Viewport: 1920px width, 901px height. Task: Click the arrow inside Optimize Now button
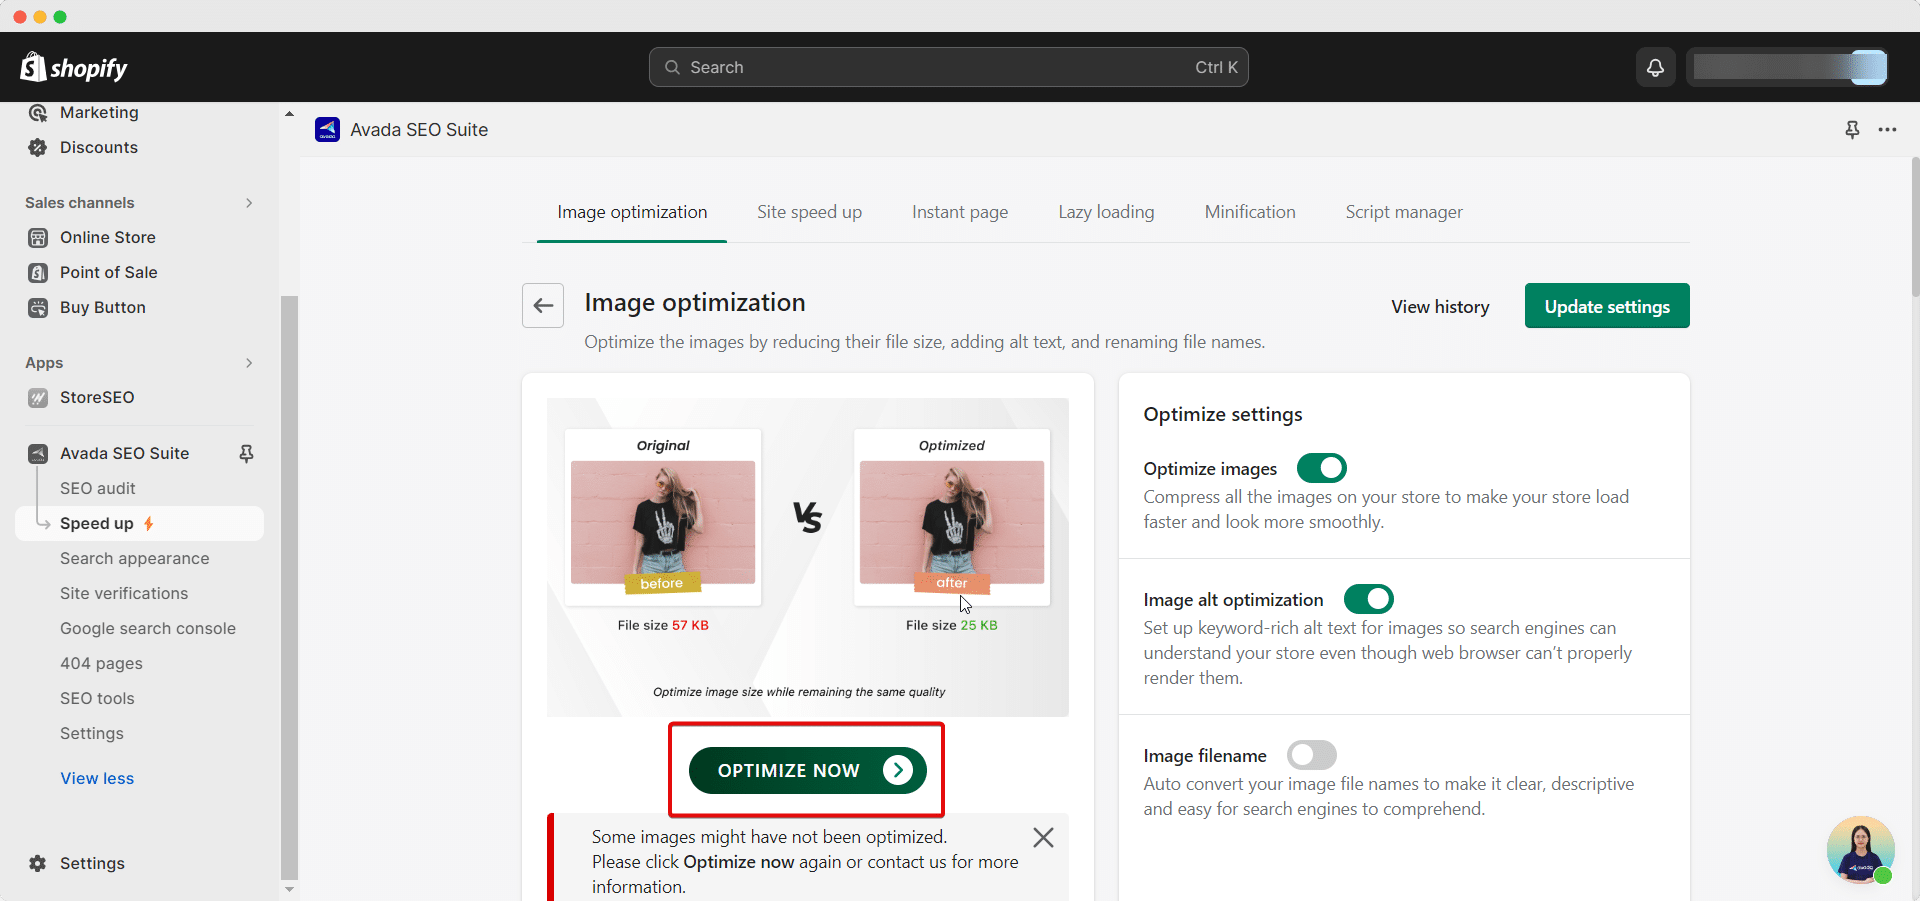coord(898,771)
